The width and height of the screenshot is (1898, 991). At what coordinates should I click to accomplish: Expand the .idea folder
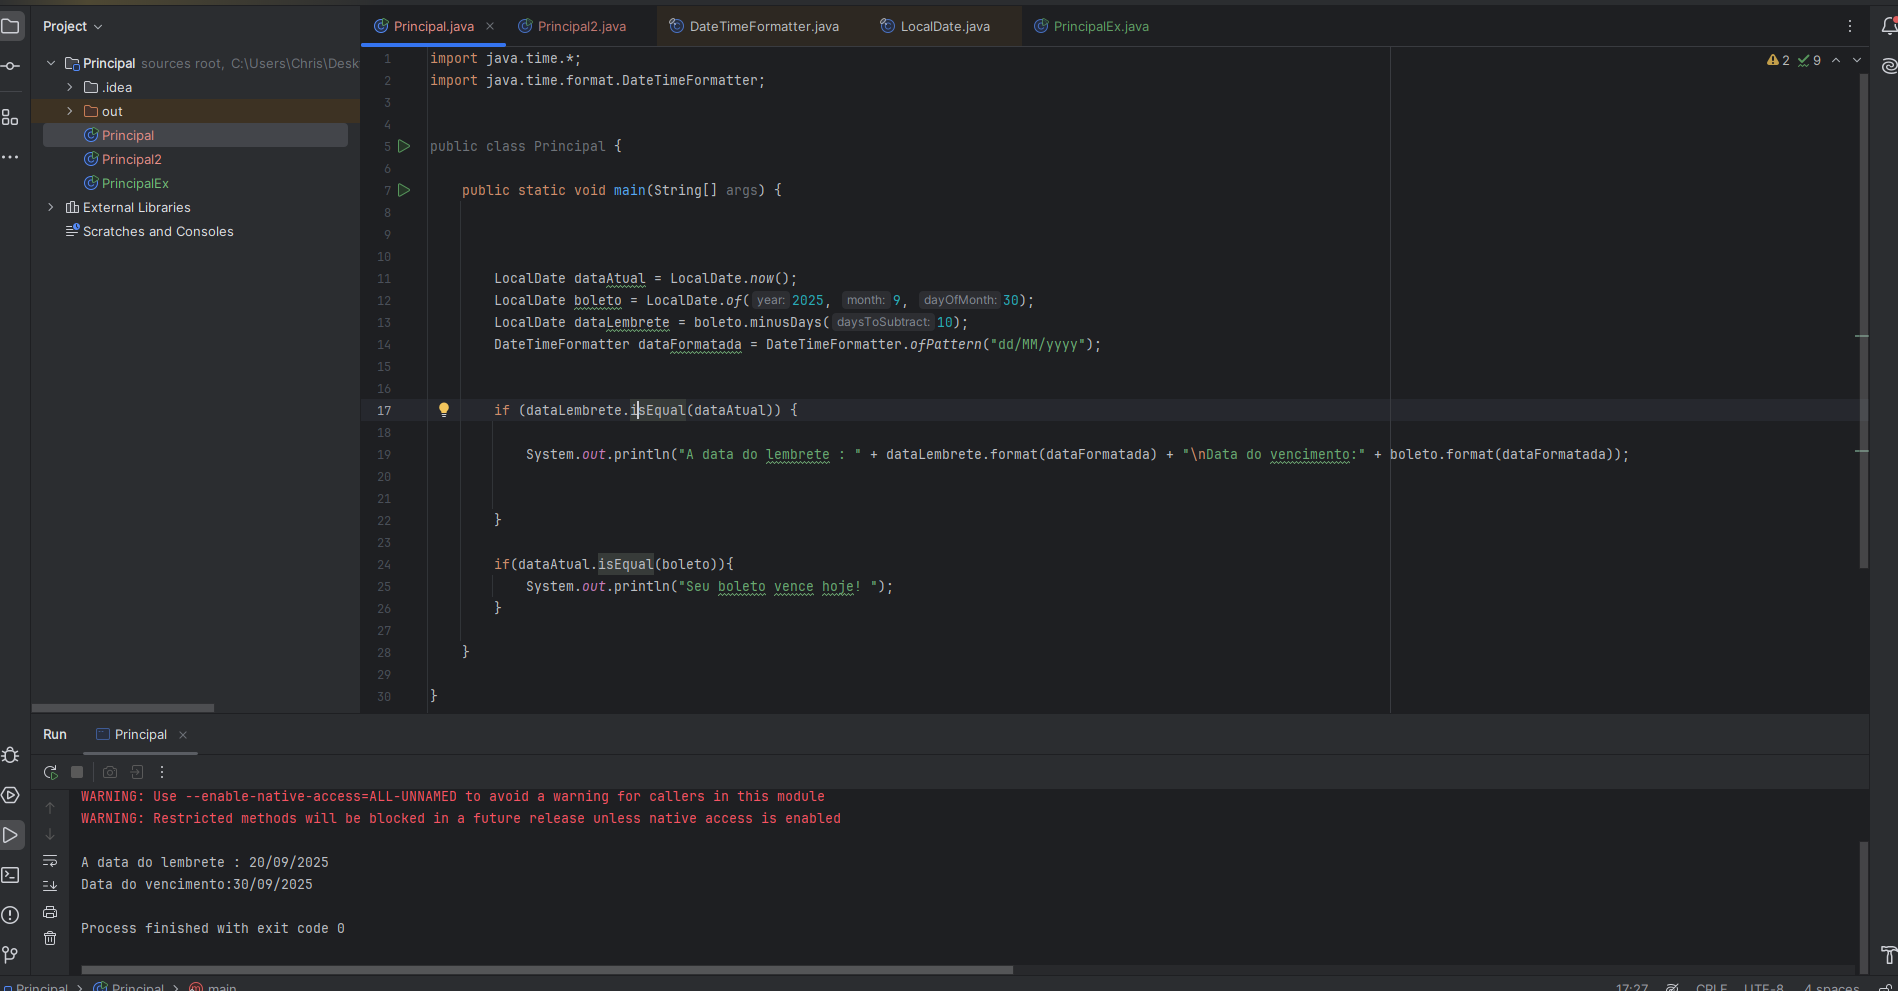tap(70, 87)
